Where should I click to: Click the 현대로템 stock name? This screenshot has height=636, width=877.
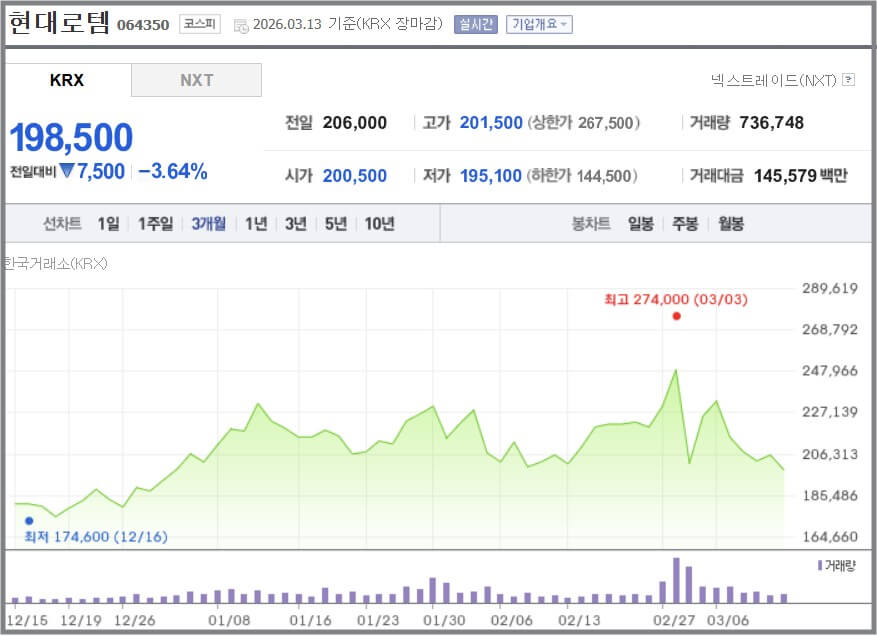point(59,23)
